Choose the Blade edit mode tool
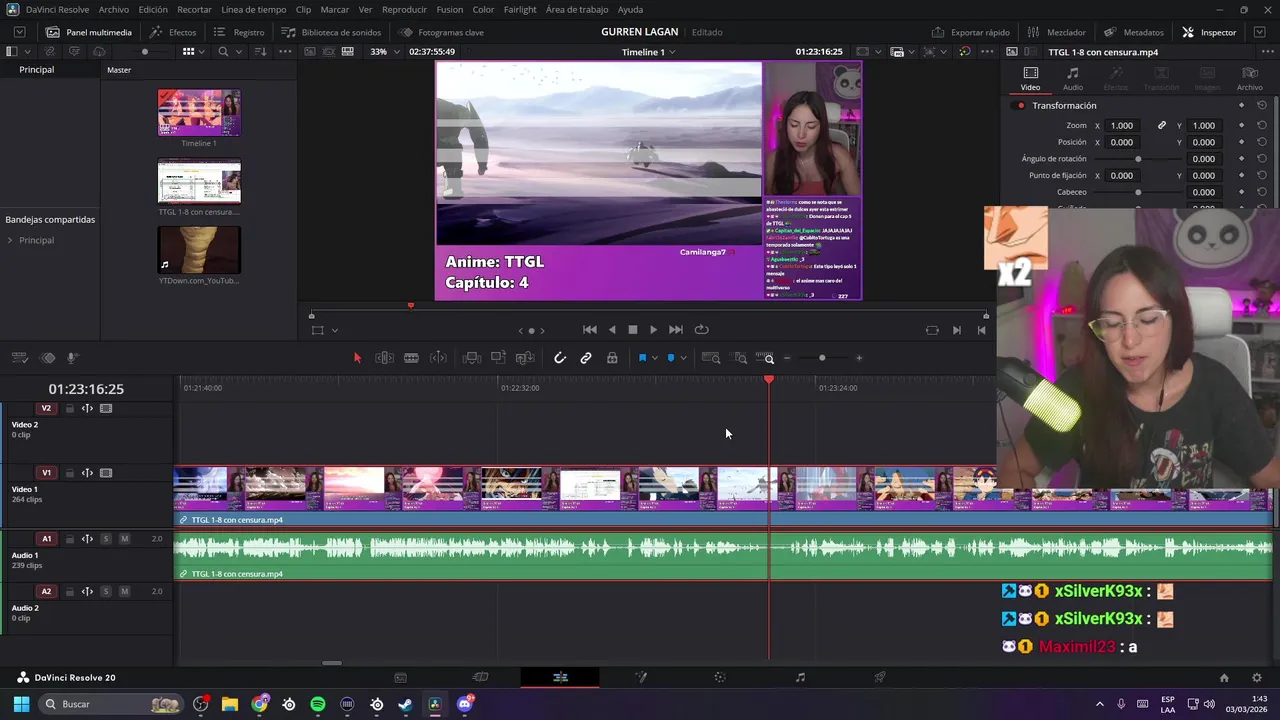The image size is (1280, 720). 411,358
